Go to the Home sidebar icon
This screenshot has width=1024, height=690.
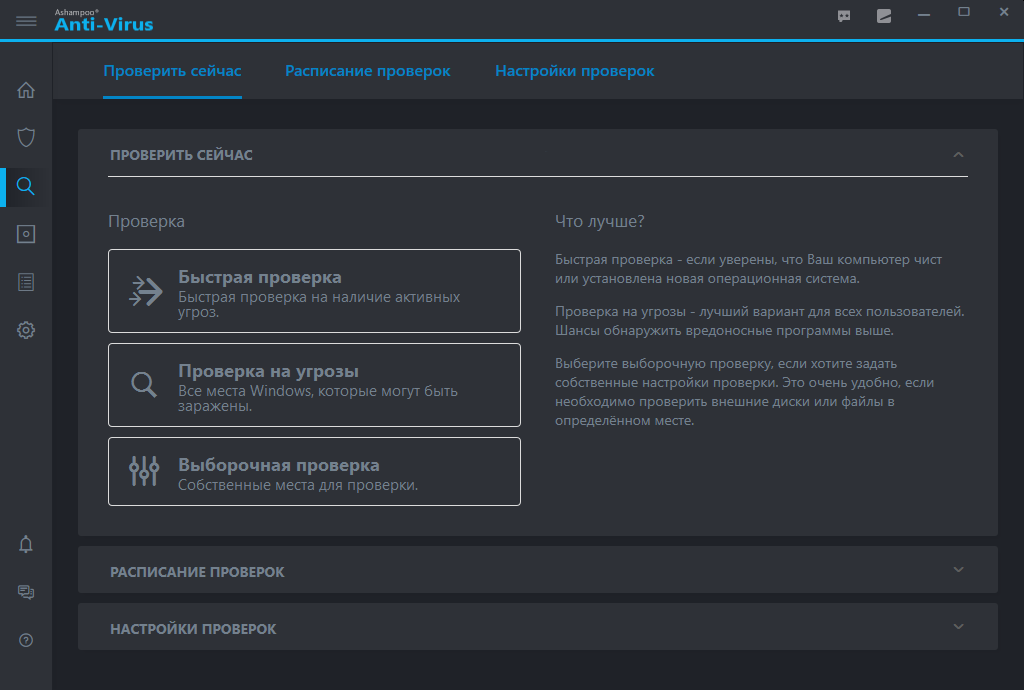(26, 90)
